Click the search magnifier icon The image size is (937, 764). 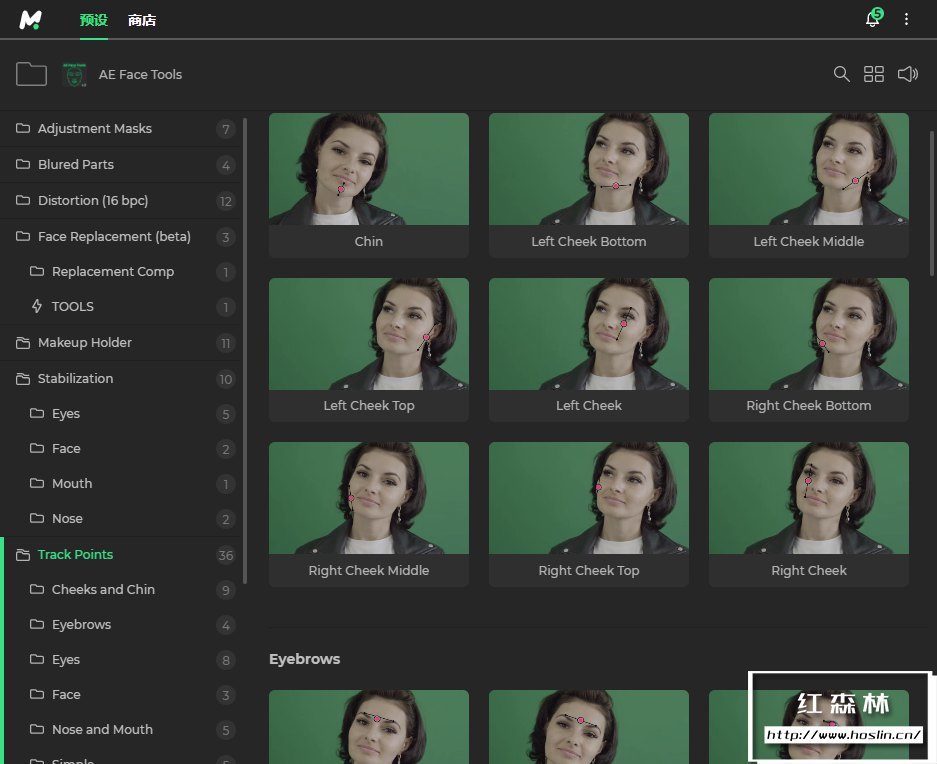pos(842,74)
